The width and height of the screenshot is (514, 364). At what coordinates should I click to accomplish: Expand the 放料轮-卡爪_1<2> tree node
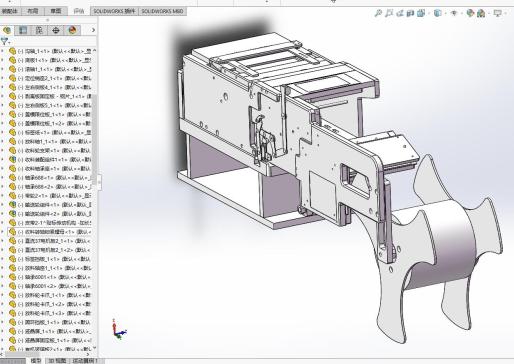[3, 304]
